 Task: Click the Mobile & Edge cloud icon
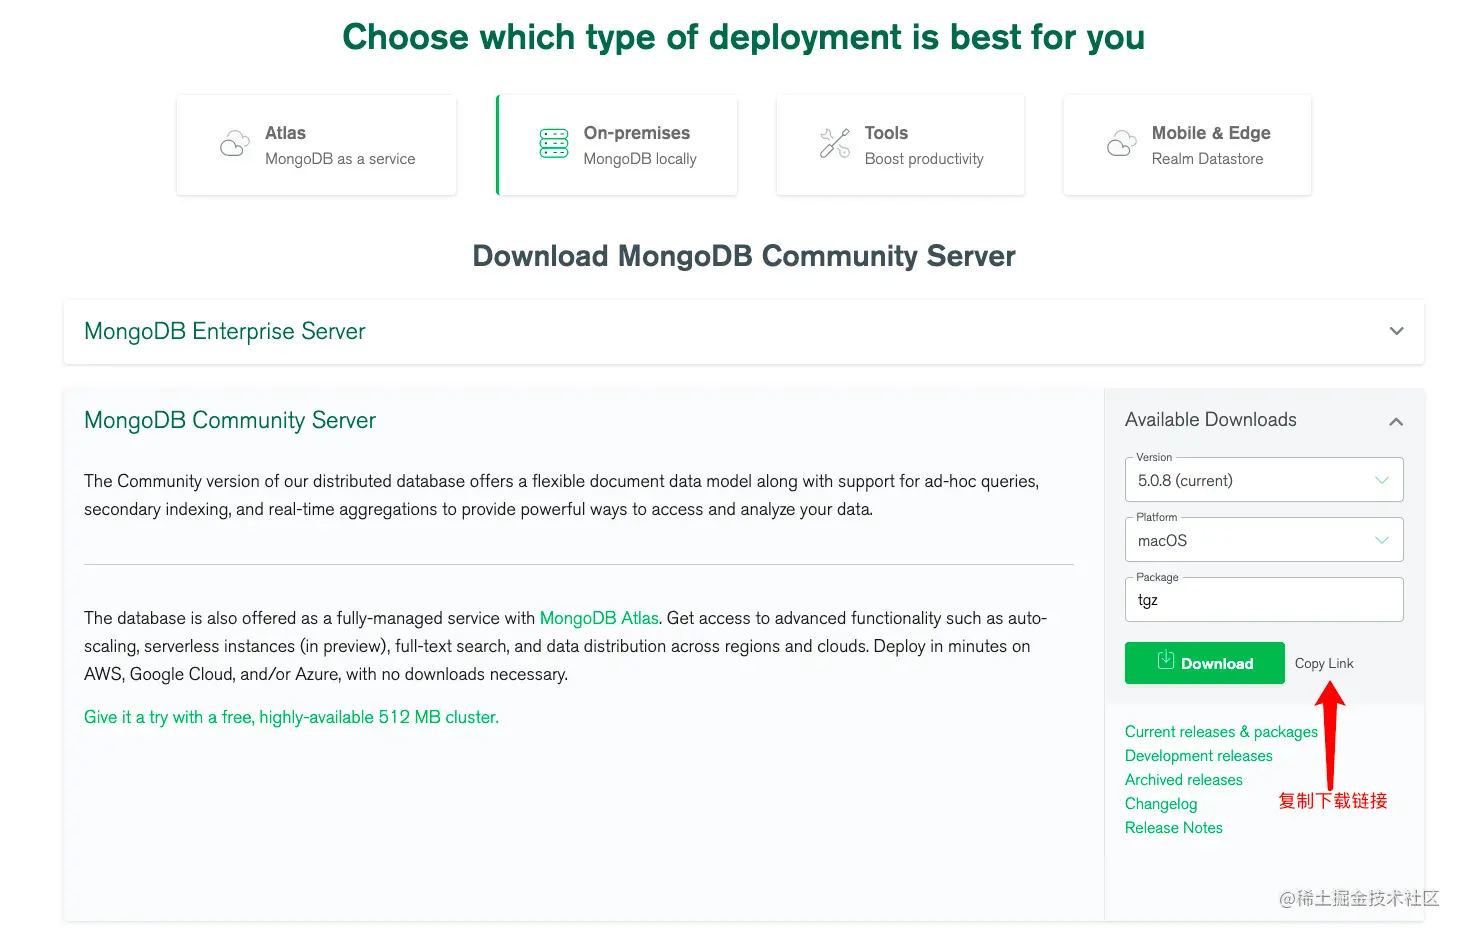point(1121,144)
